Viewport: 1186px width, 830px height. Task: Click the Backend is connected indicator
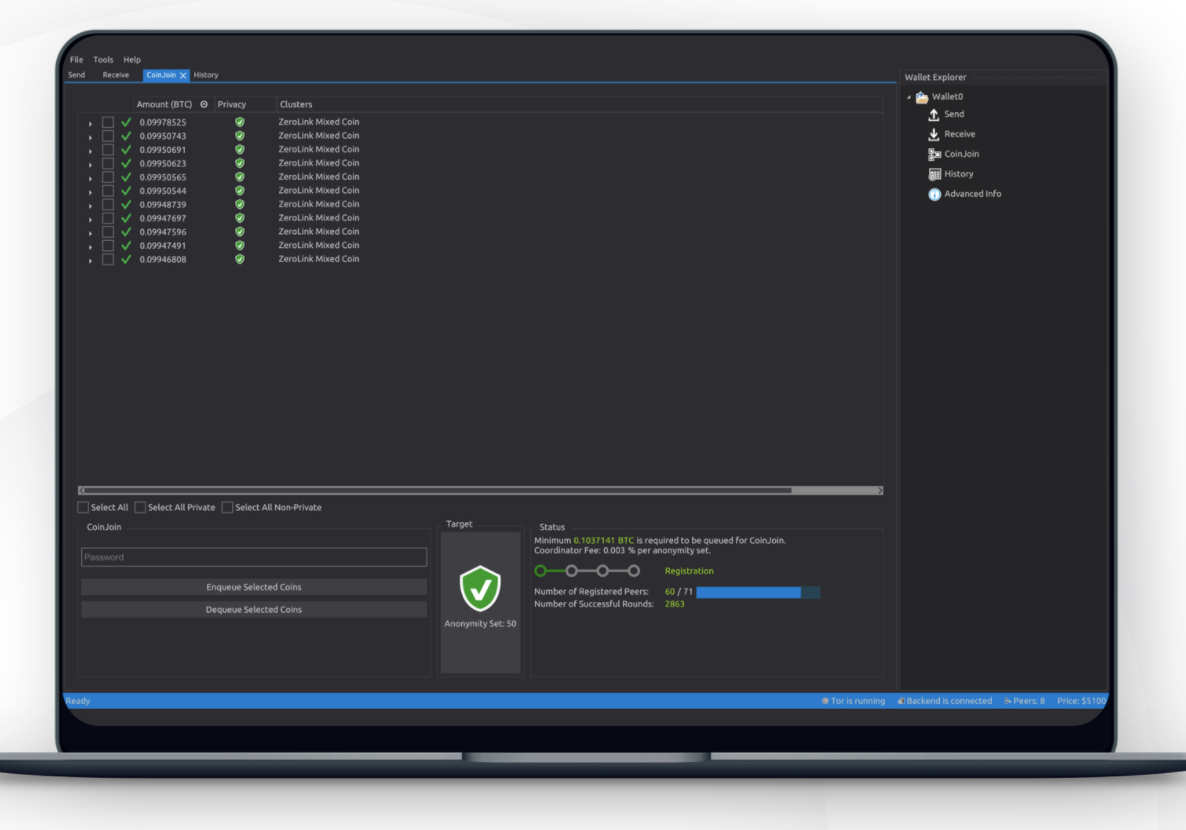(944, 701)
